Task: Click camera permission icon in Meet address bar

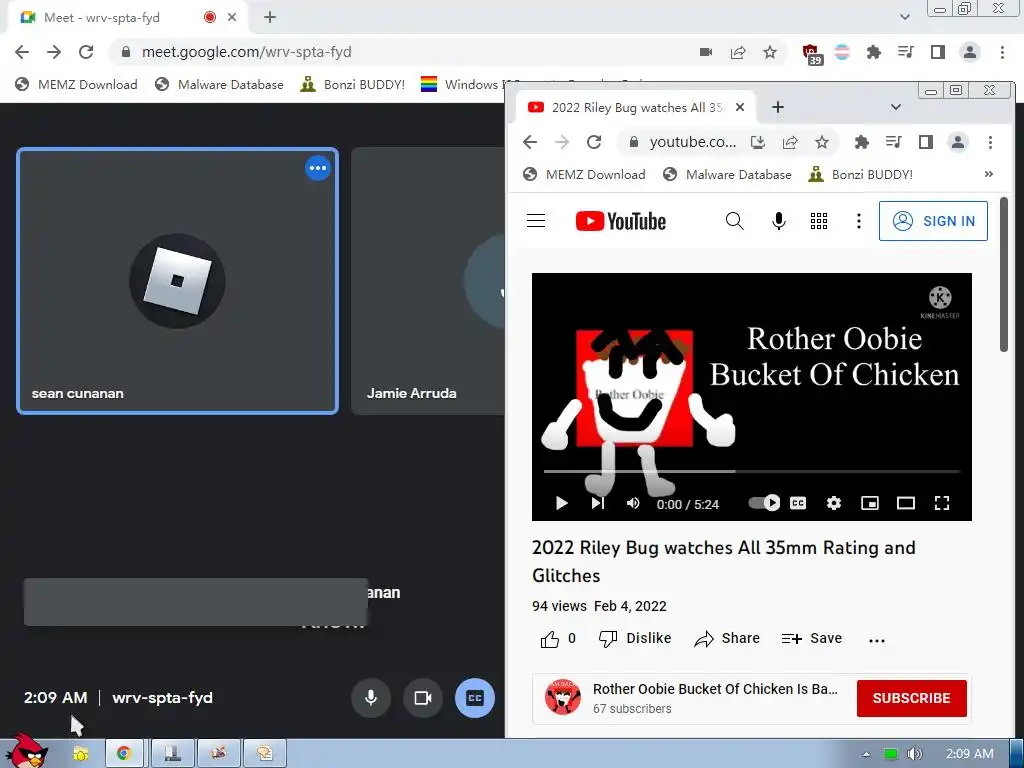Action: coord(706,52)
